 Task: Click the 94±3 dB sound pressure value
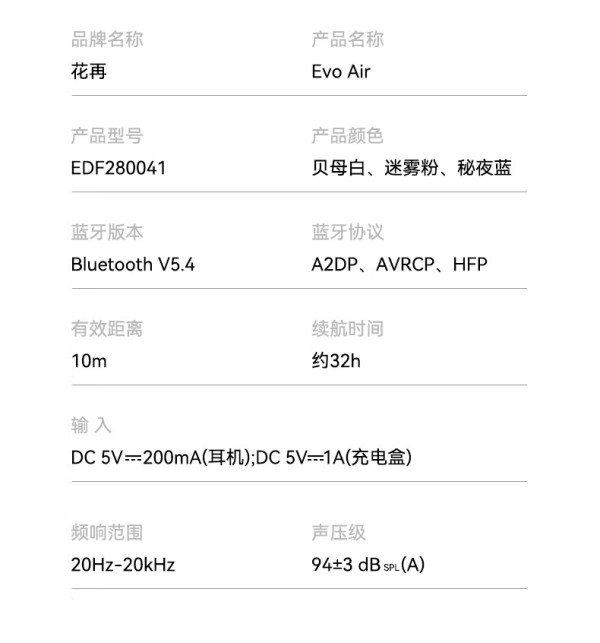pos(368,565)
